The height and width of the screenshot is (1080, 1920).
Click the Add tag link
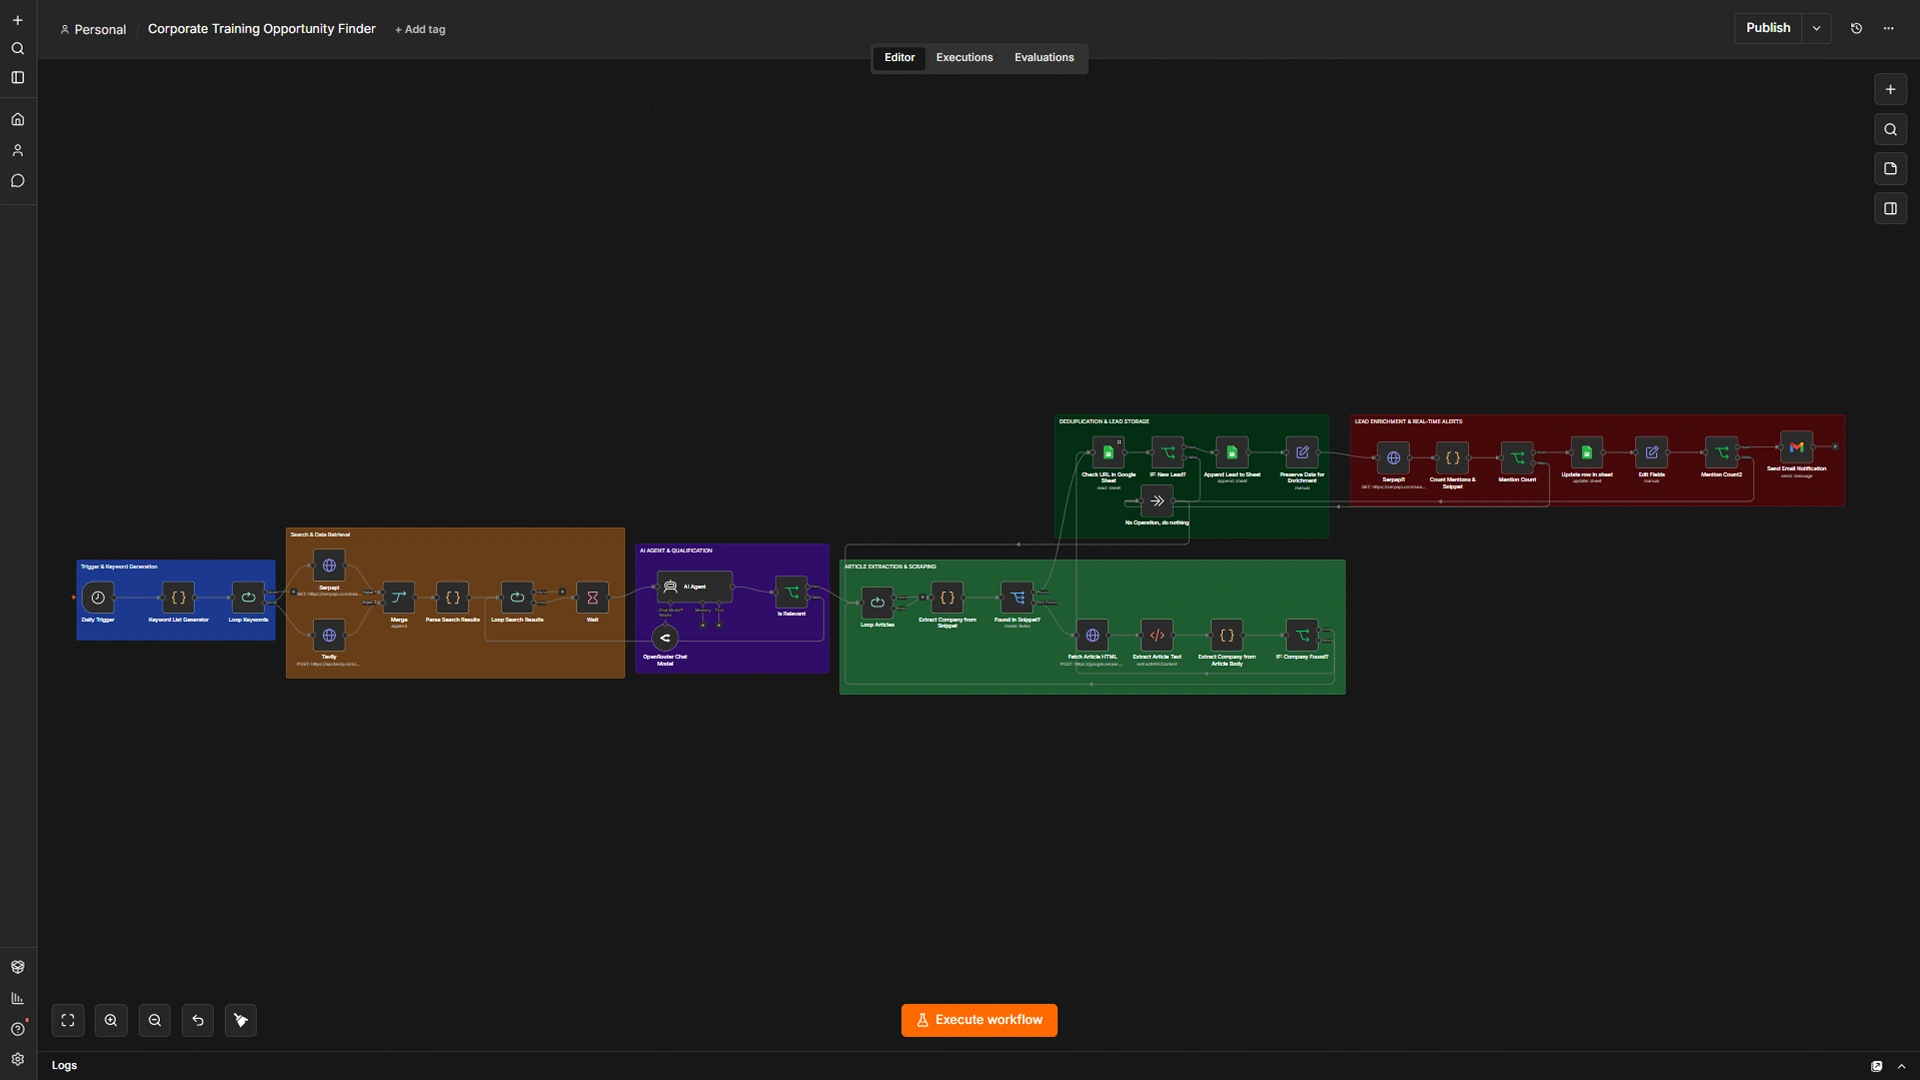tap(420, 30)
